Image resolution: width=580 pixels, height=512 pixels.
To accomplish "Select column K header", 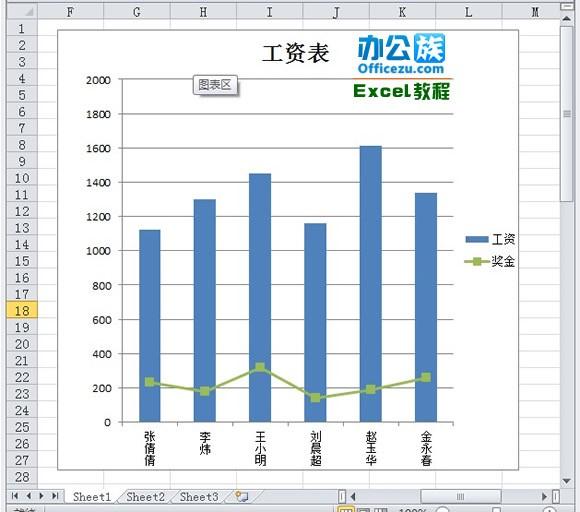I will 402,12.
